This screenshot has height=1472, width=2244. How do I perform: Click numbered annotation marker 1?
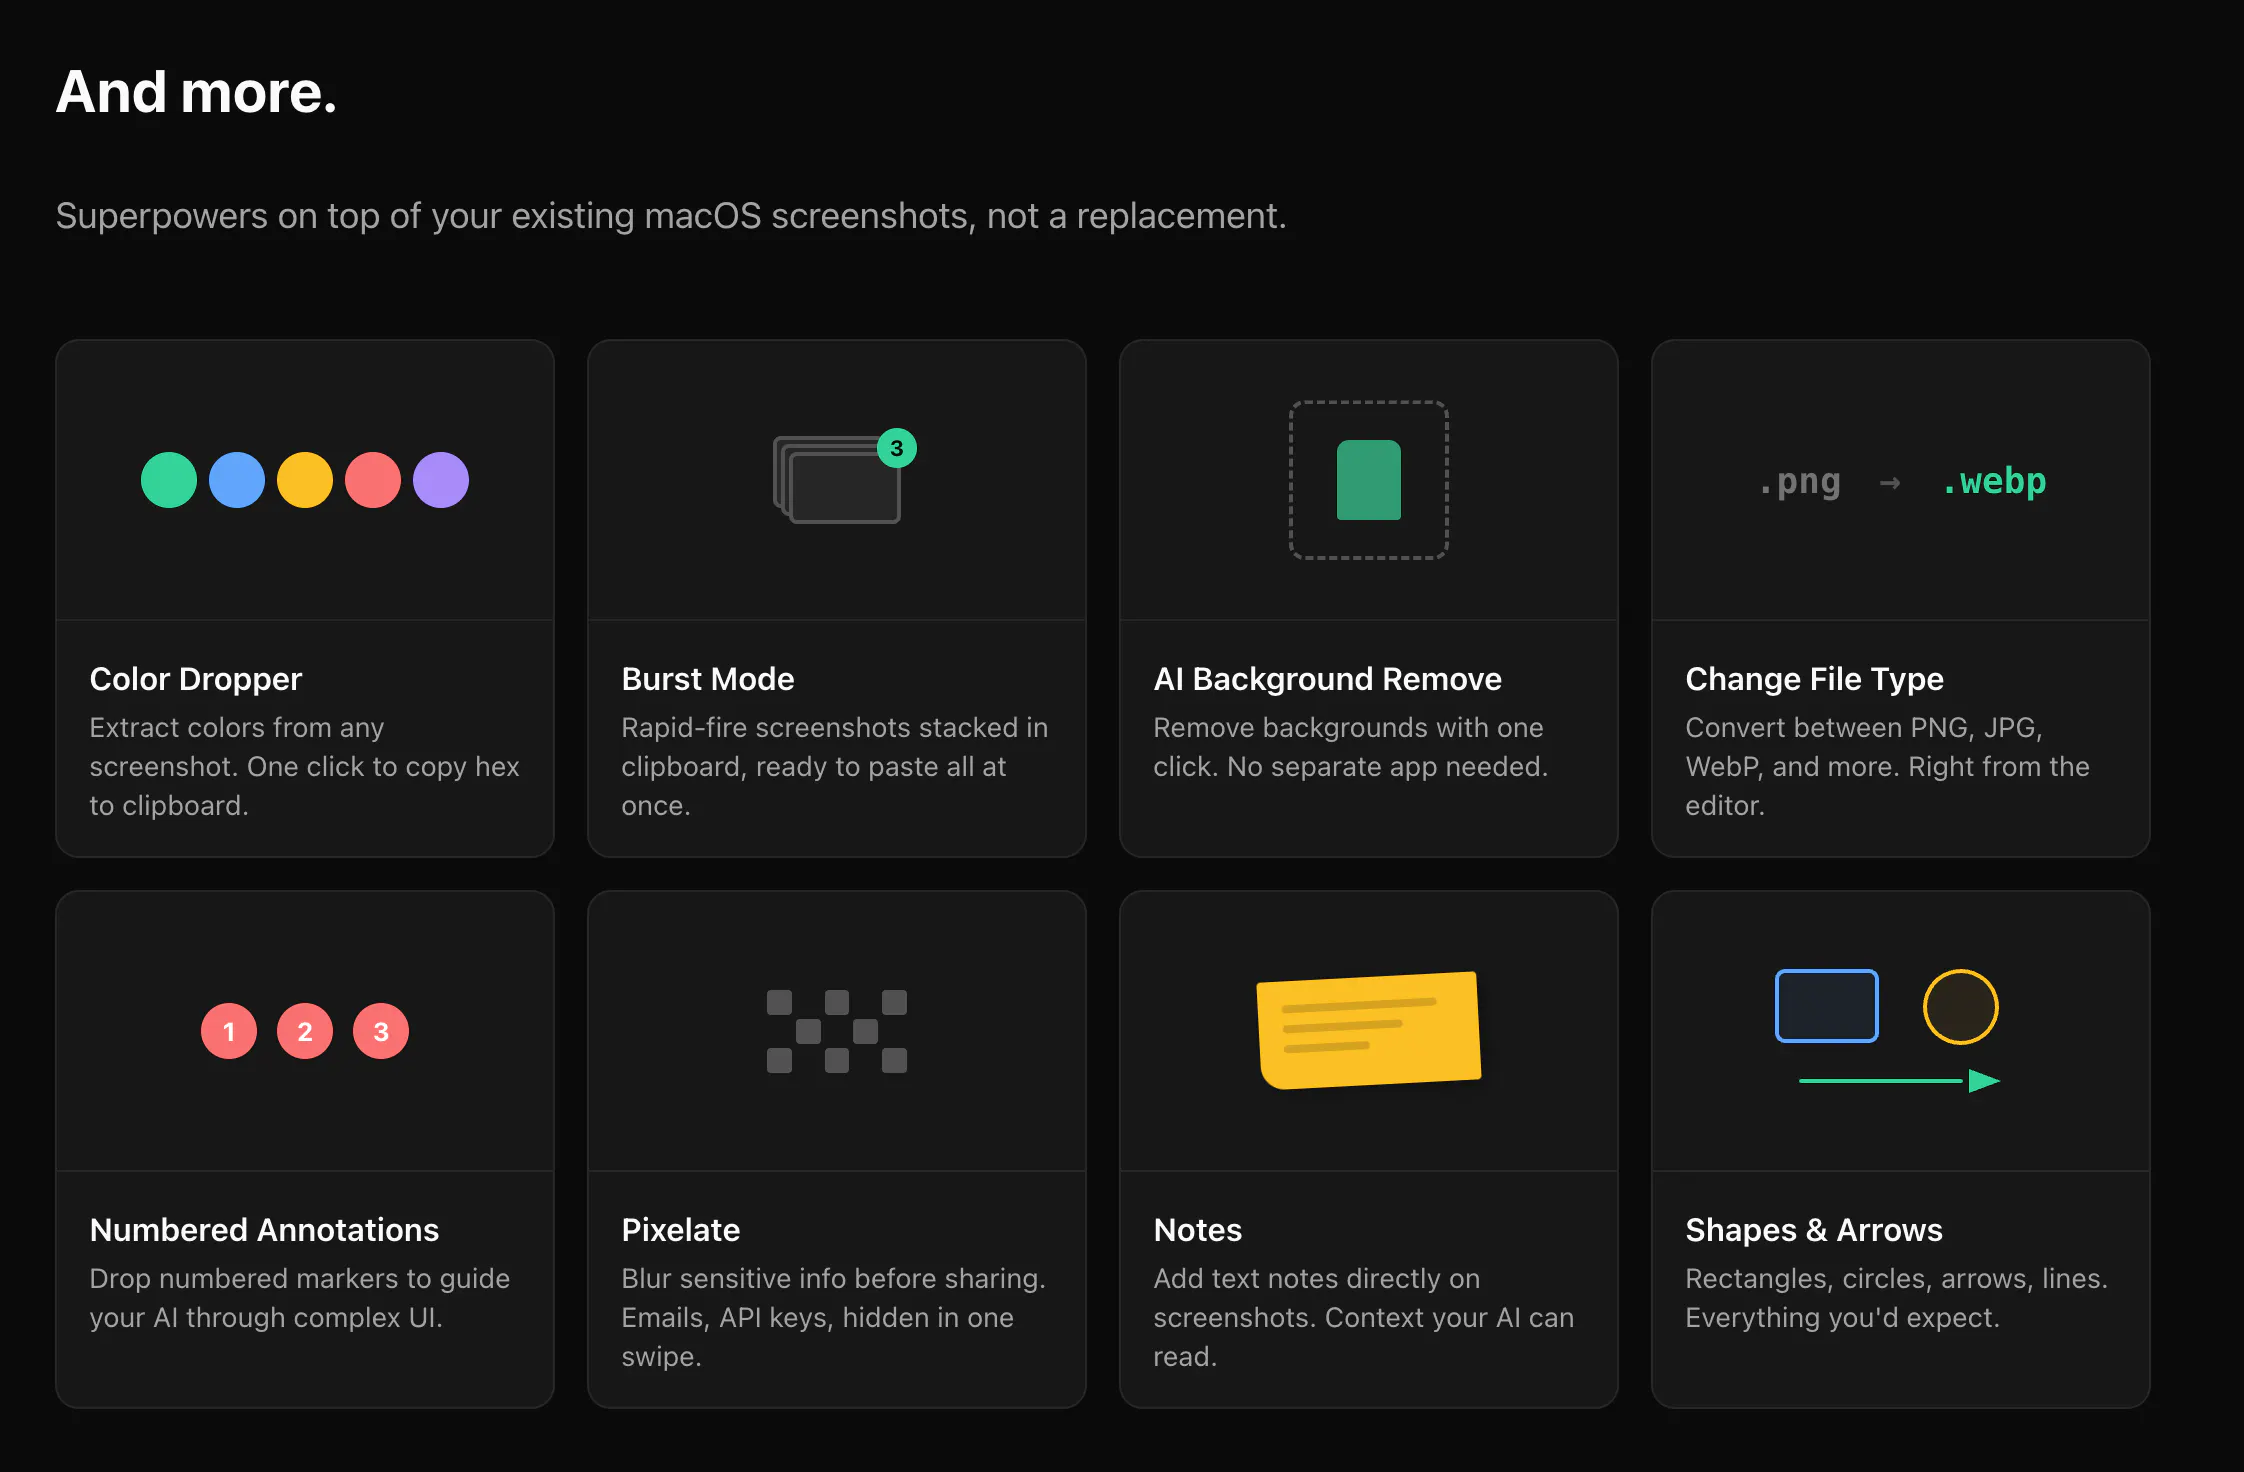pyautogui.click(x=229, y=1031)
